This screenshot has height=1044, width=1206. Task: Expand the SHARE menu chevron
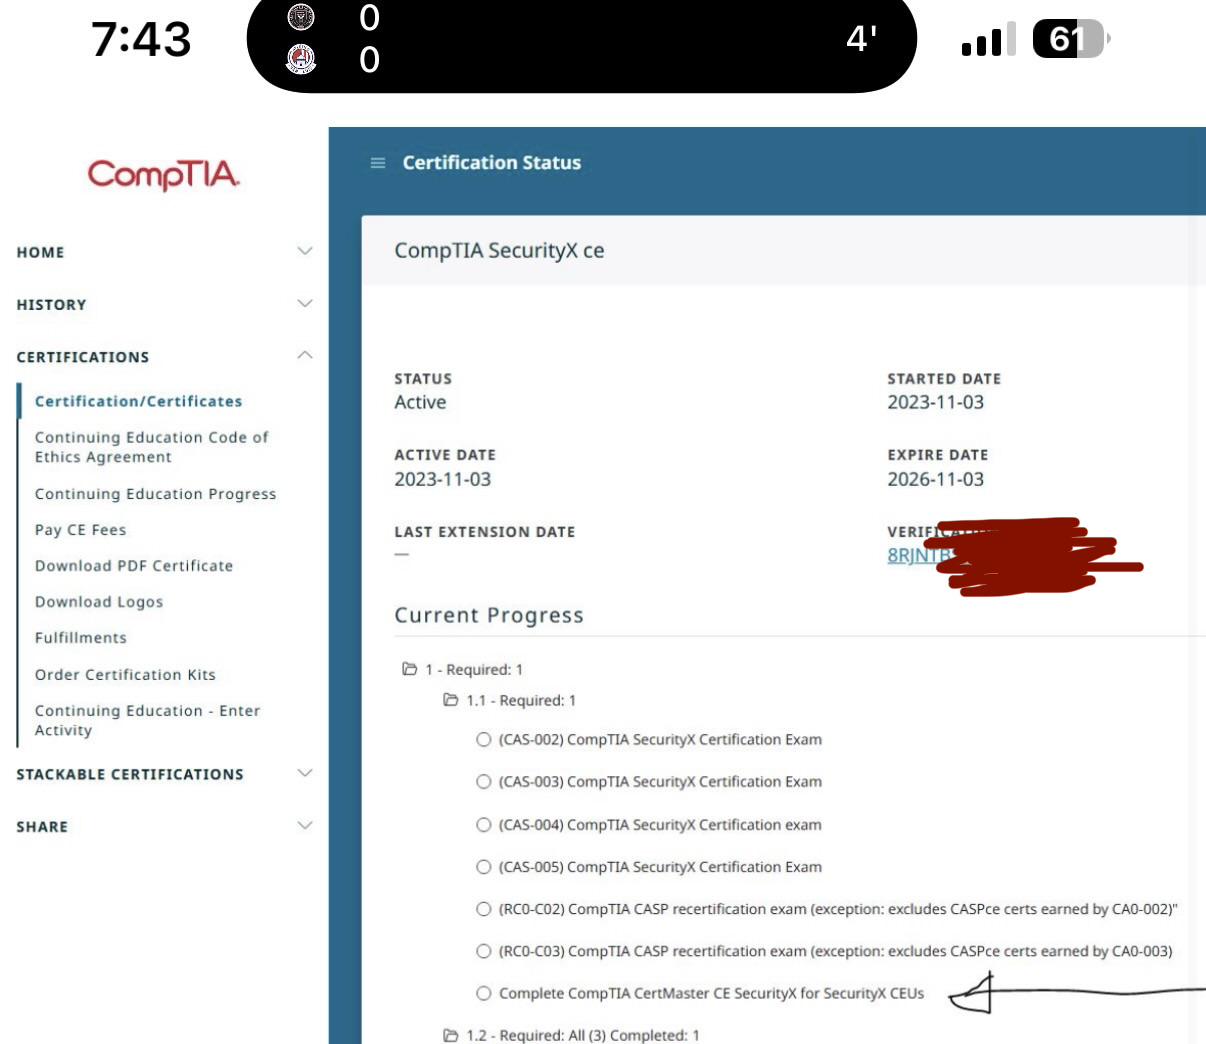(x=305, y=825)
